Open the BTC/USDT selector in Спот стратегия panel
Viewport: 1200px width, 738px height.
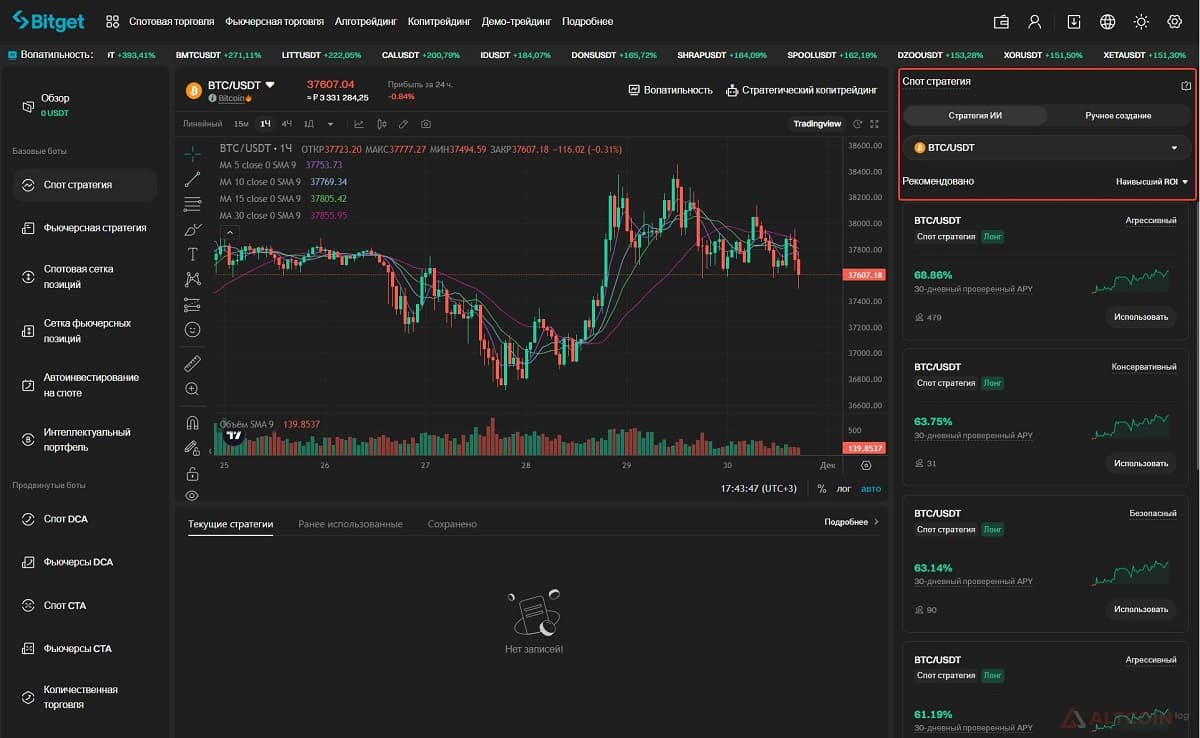[1047, 148]
